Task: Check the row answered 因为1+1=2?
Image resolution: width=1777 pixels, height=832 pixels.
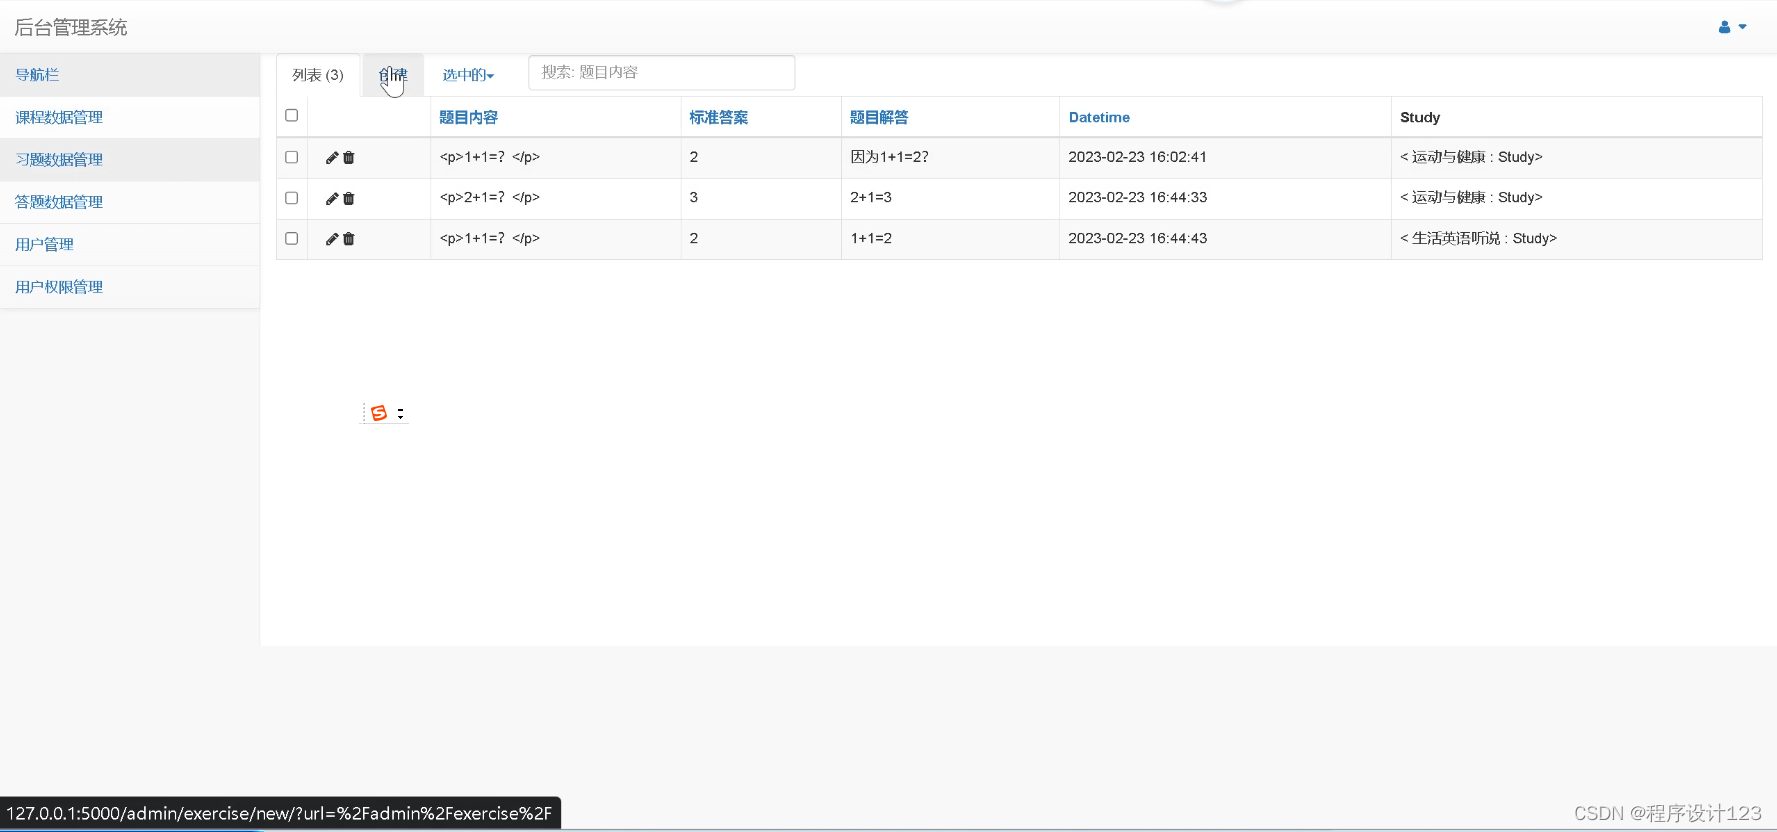Action: [292, 157]
